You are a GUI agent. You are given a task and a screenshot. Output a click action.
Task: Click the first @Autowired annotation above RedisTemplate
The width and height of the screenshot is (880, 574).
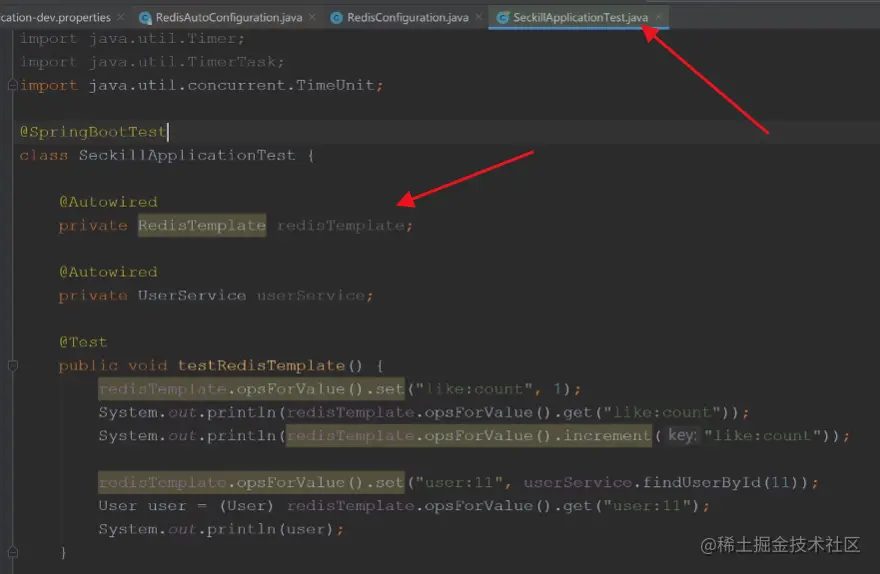[x=108, y=202]
